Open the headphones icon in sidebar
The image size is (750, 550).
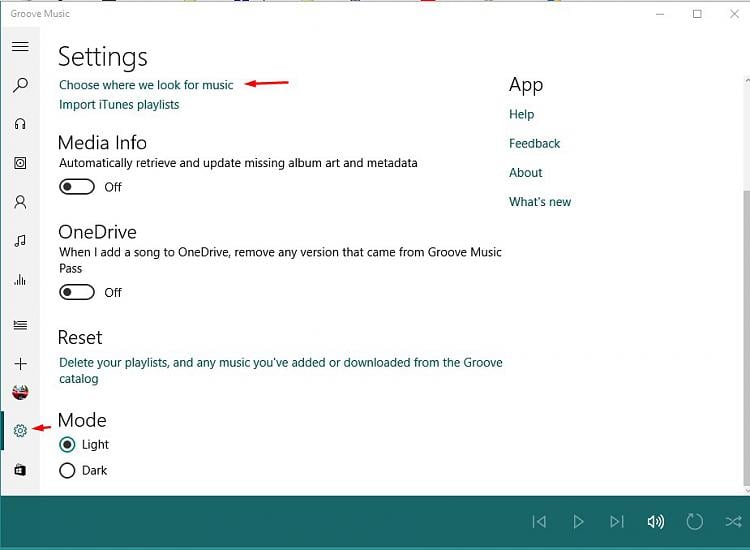20,124
